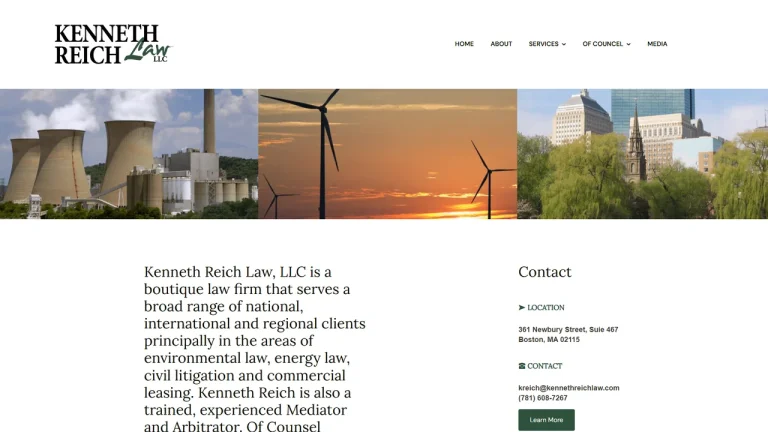Image resolution: width=768 pixels, height=432 pixels.
Task: Click the arrow icon beside LOCATION
Action: click(522, 308)
